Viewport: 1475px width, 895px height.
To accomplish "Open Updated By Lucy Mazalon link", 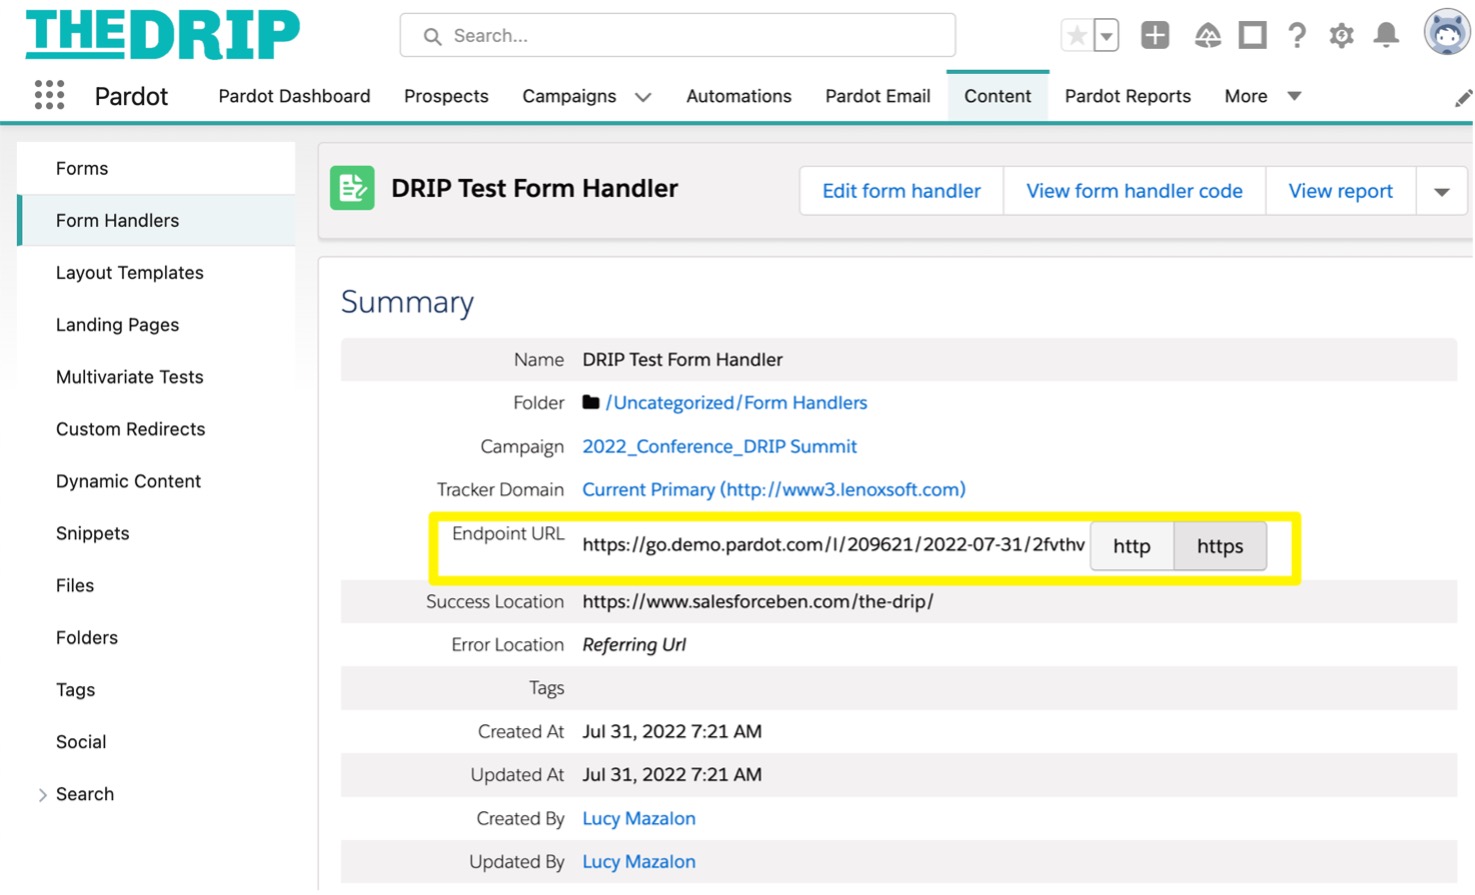I will click(x=639, y=861).
